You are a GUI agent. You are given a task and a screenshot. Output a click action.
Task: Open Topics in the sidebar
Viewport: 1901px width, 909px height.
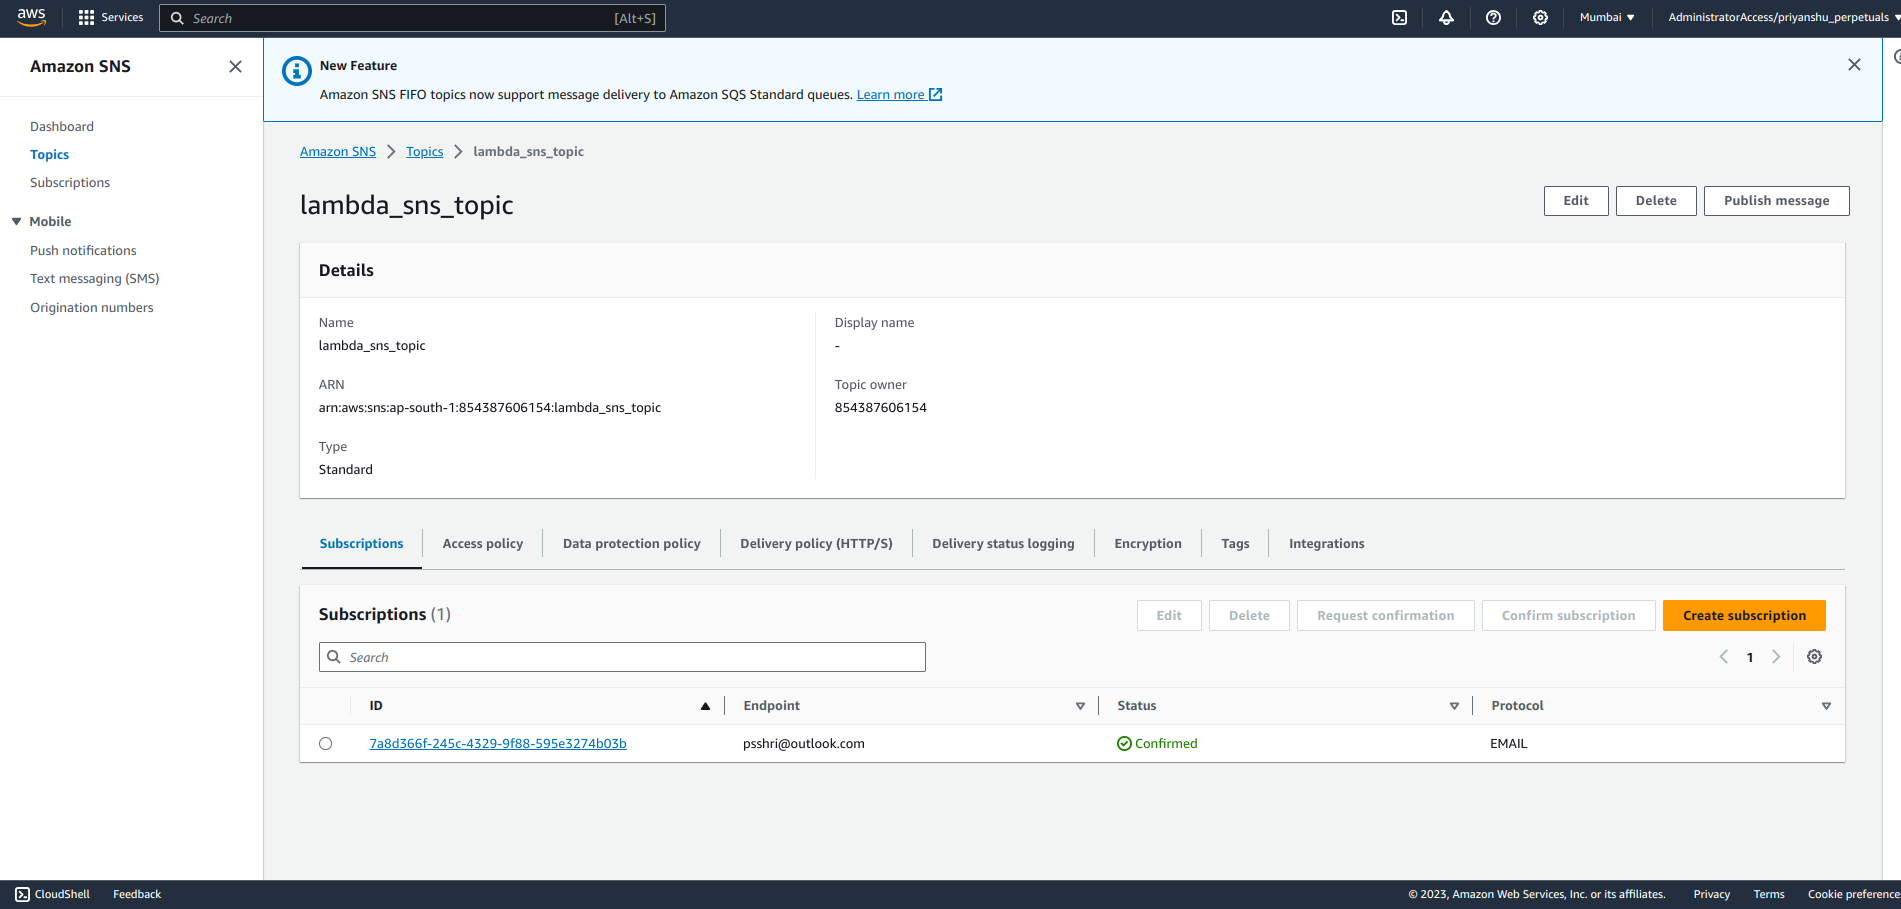click(49, 154)
